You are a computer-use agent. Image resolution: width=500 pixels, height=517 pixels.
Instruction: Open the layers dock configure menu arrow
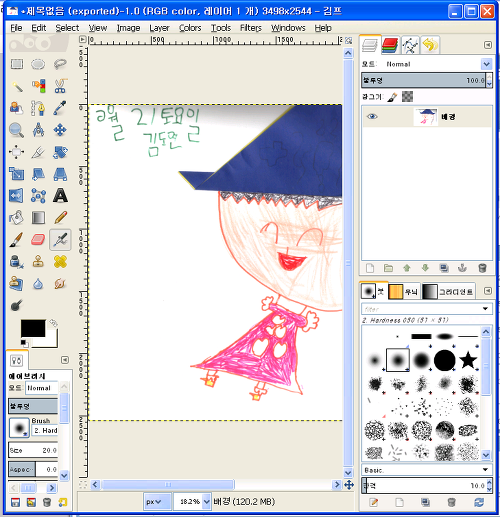pyautogui.click(x=488, y=45)
